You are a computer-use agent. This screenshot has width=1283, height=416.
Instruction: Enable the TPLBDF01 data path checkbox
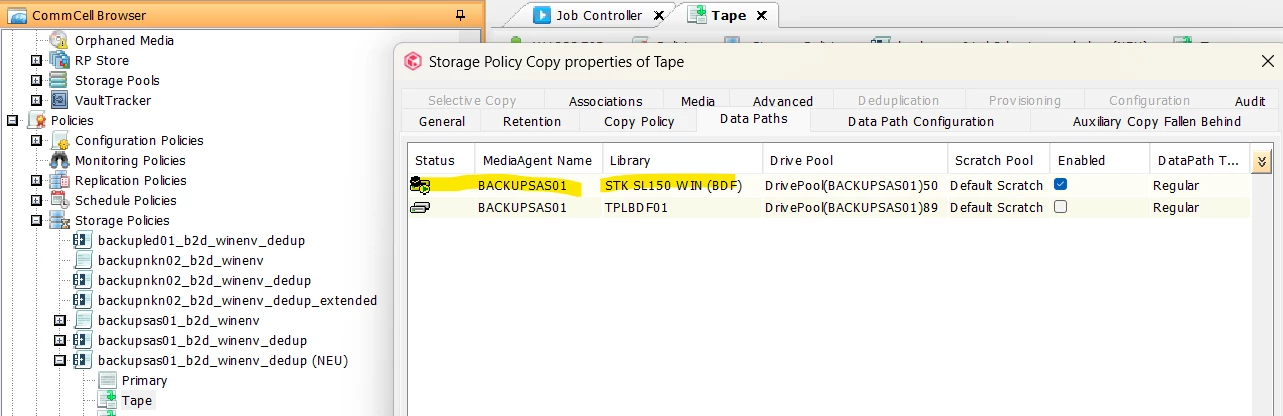(1060, 207)
